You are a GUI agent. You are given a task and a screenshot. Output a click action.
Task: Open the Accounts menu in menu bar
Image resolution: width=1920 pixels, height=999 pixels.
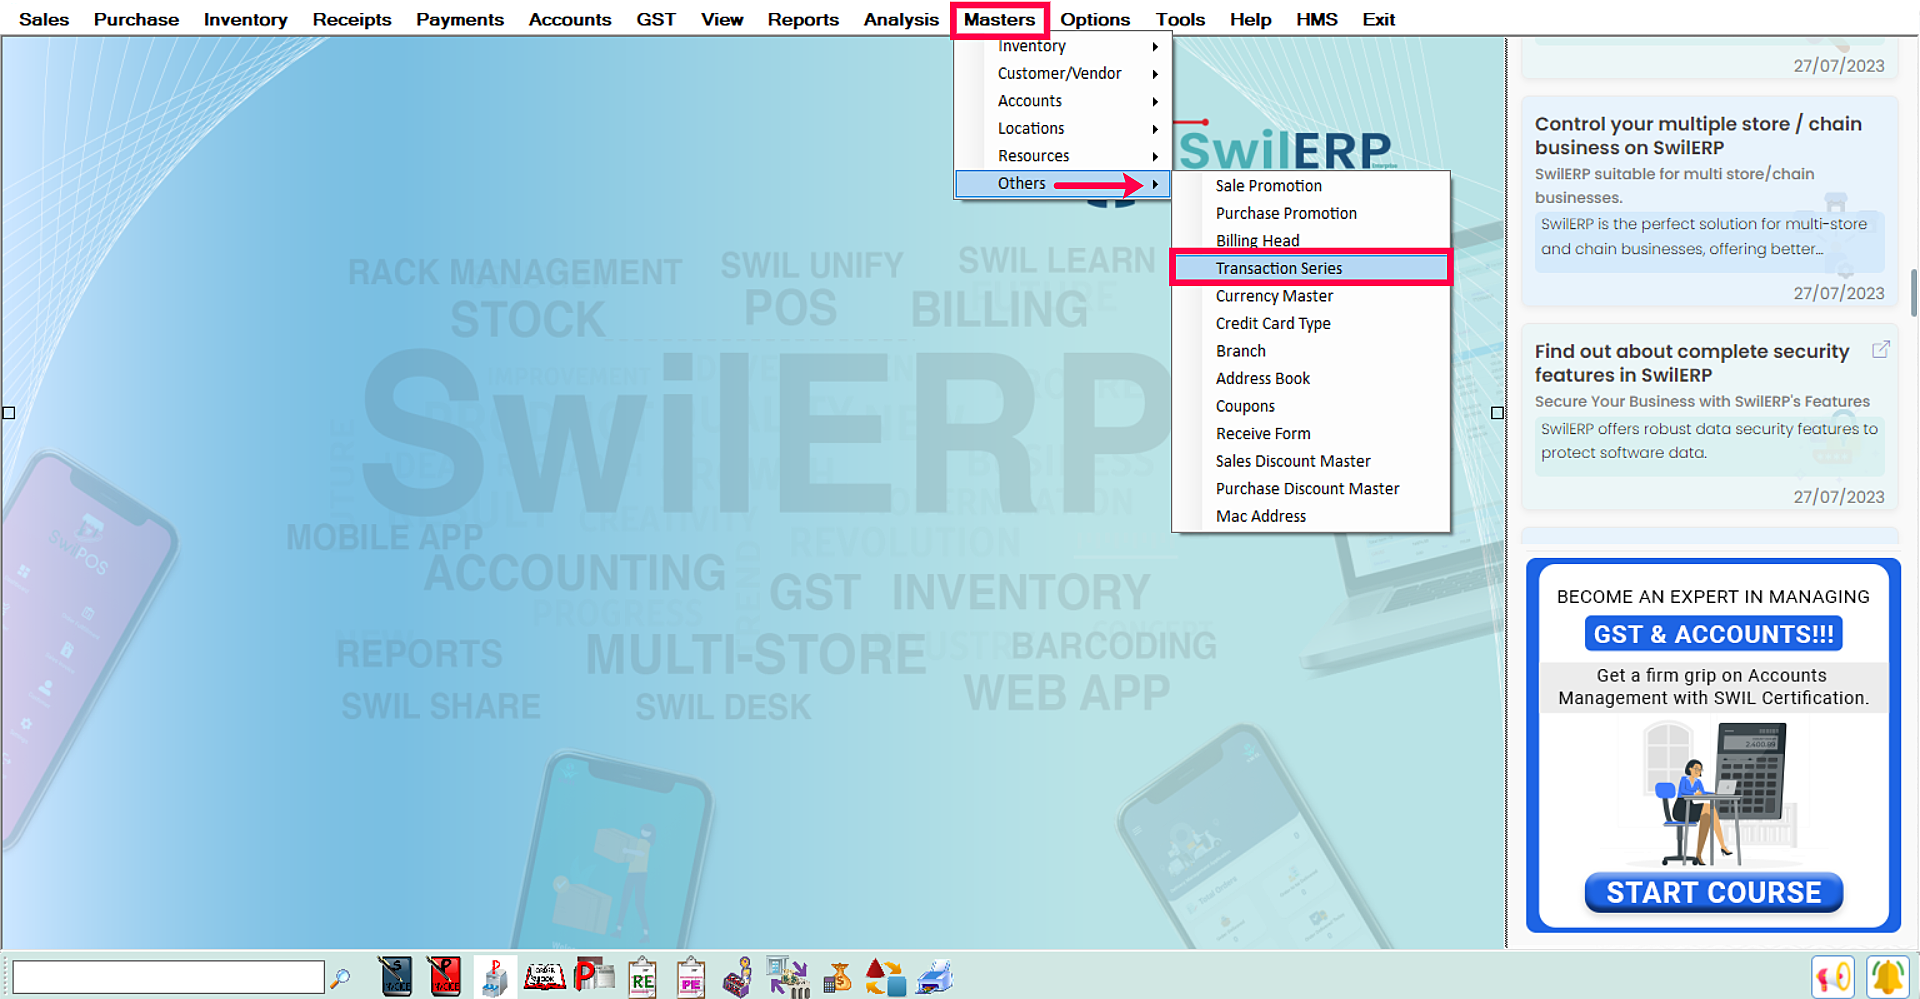coord(570,19)
